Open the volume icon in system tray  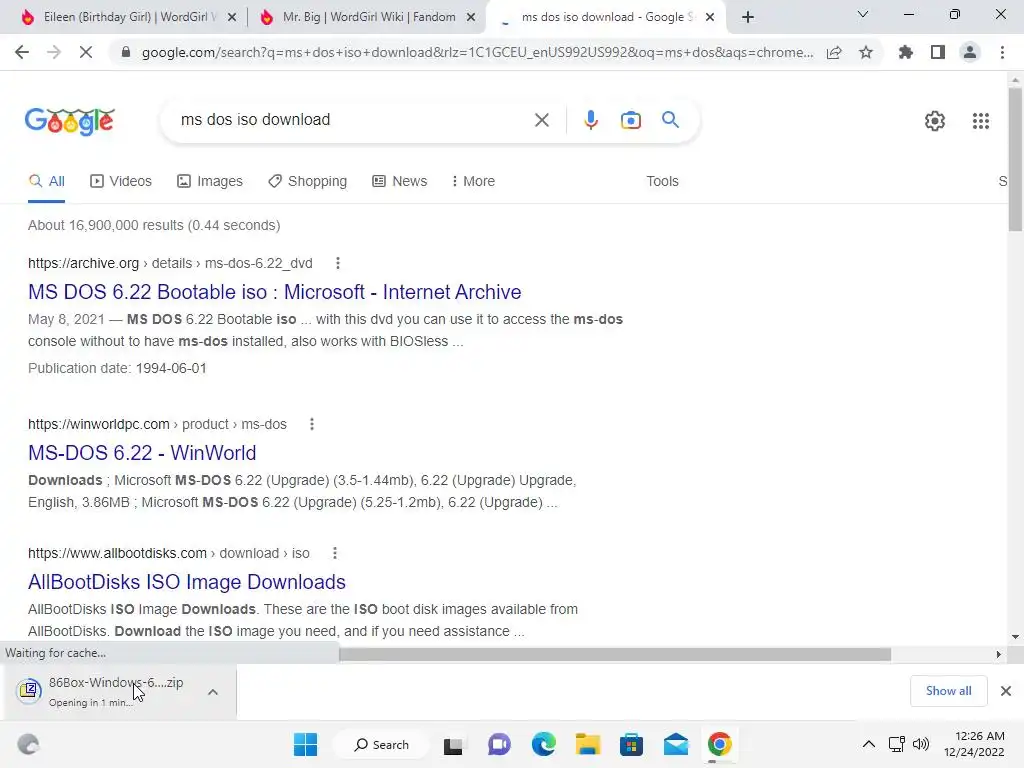click(921, 744)
